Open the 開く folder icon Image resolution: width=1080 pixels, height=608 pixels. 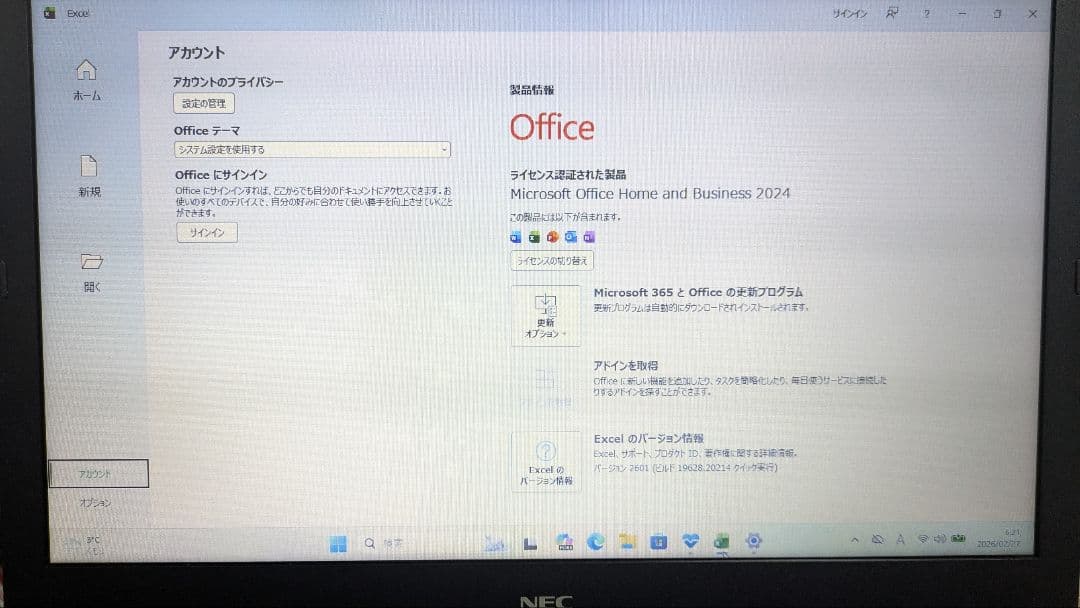[x=91, y=262]
